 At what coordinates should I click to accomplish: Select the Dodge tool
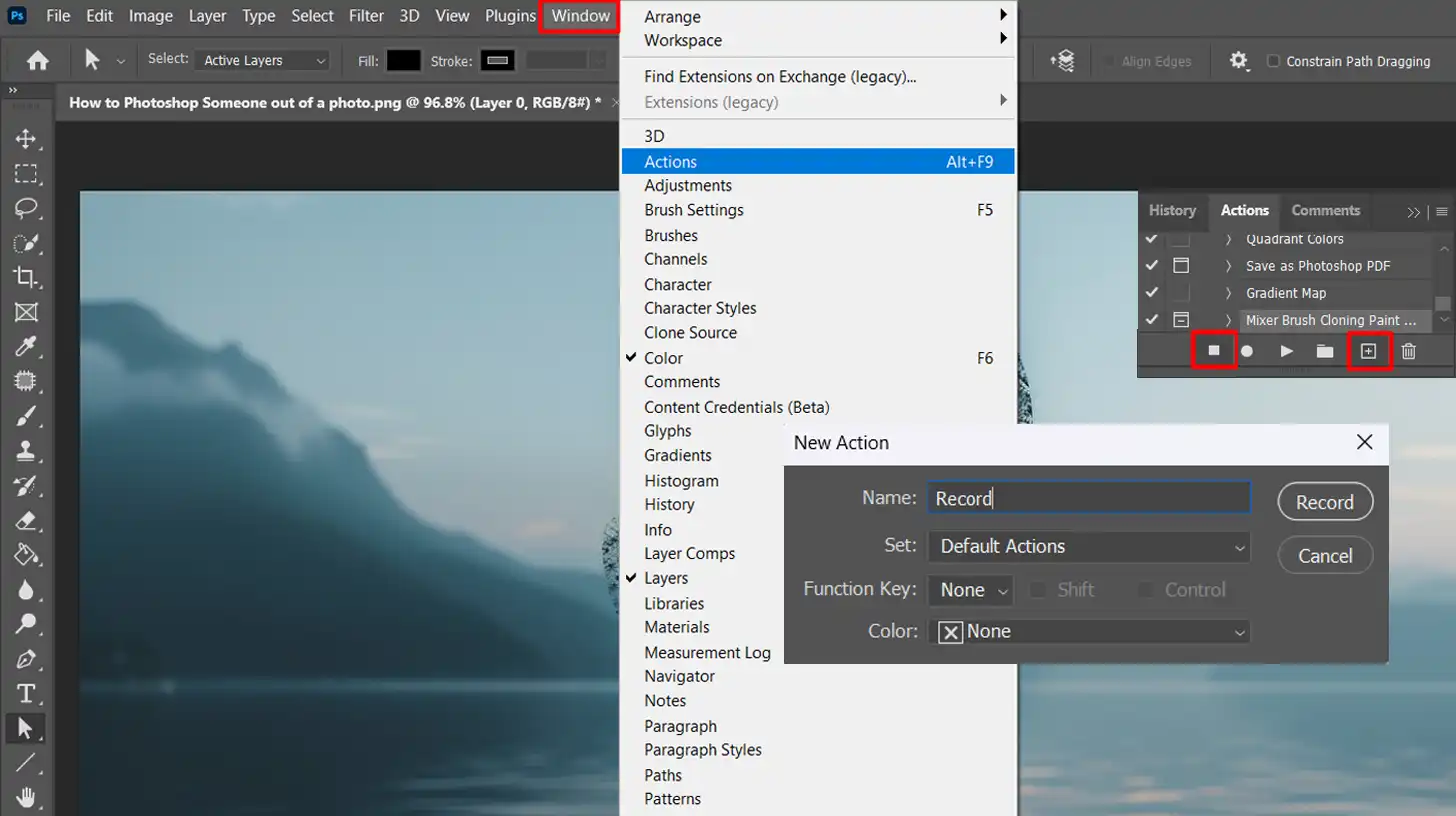point(26,624)
